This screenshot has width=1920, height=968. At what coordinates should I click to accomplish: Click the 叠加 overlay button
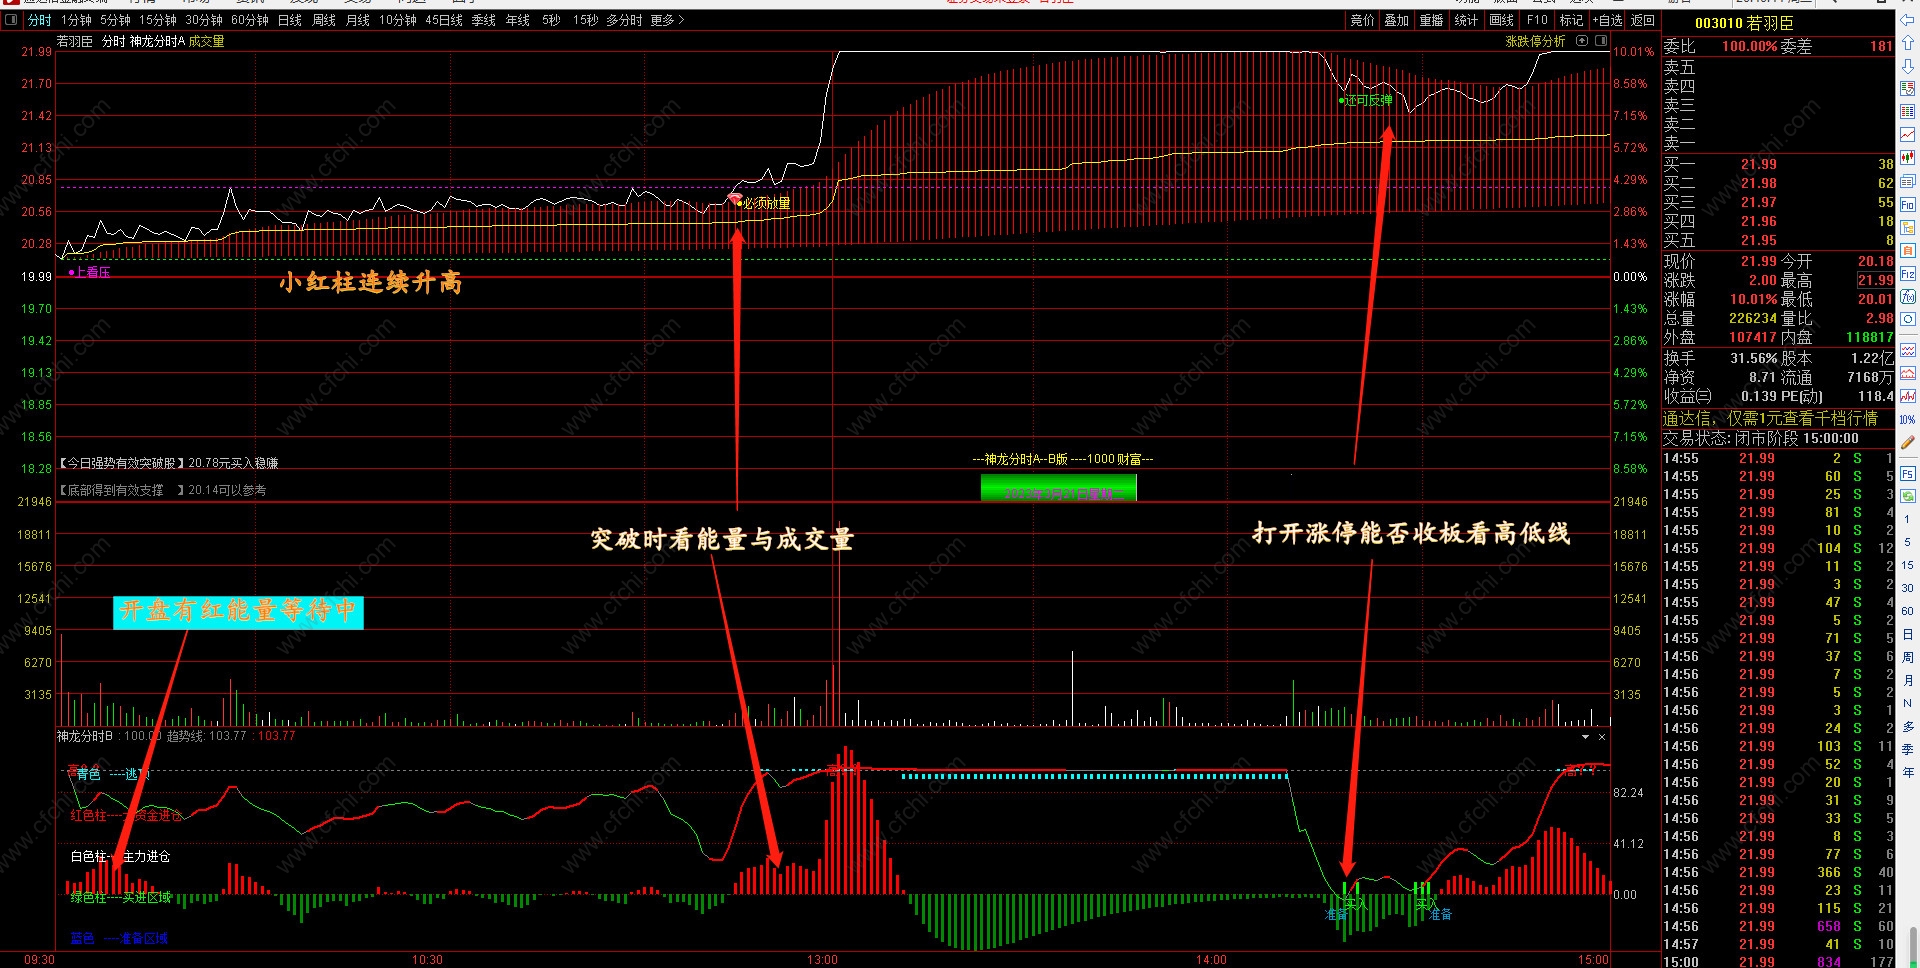pos(1397,20)
